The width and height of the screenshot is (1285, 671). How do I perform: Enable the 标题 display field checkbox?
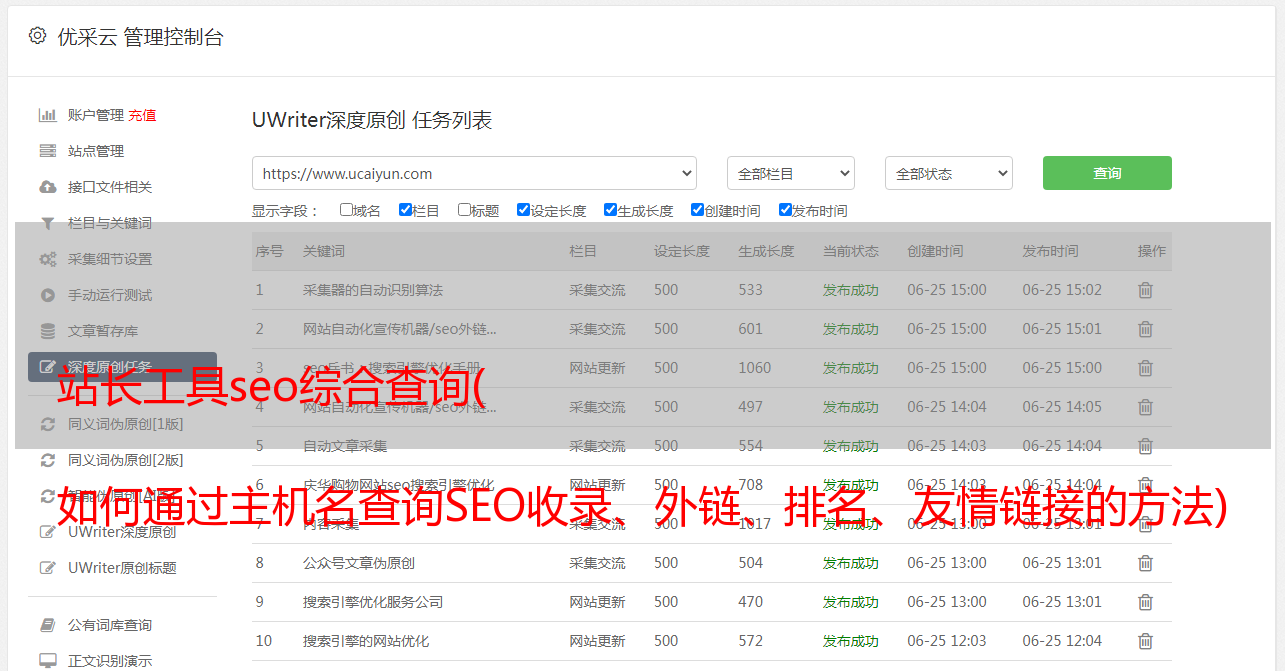pyautogui.click(x=464, y=210)
